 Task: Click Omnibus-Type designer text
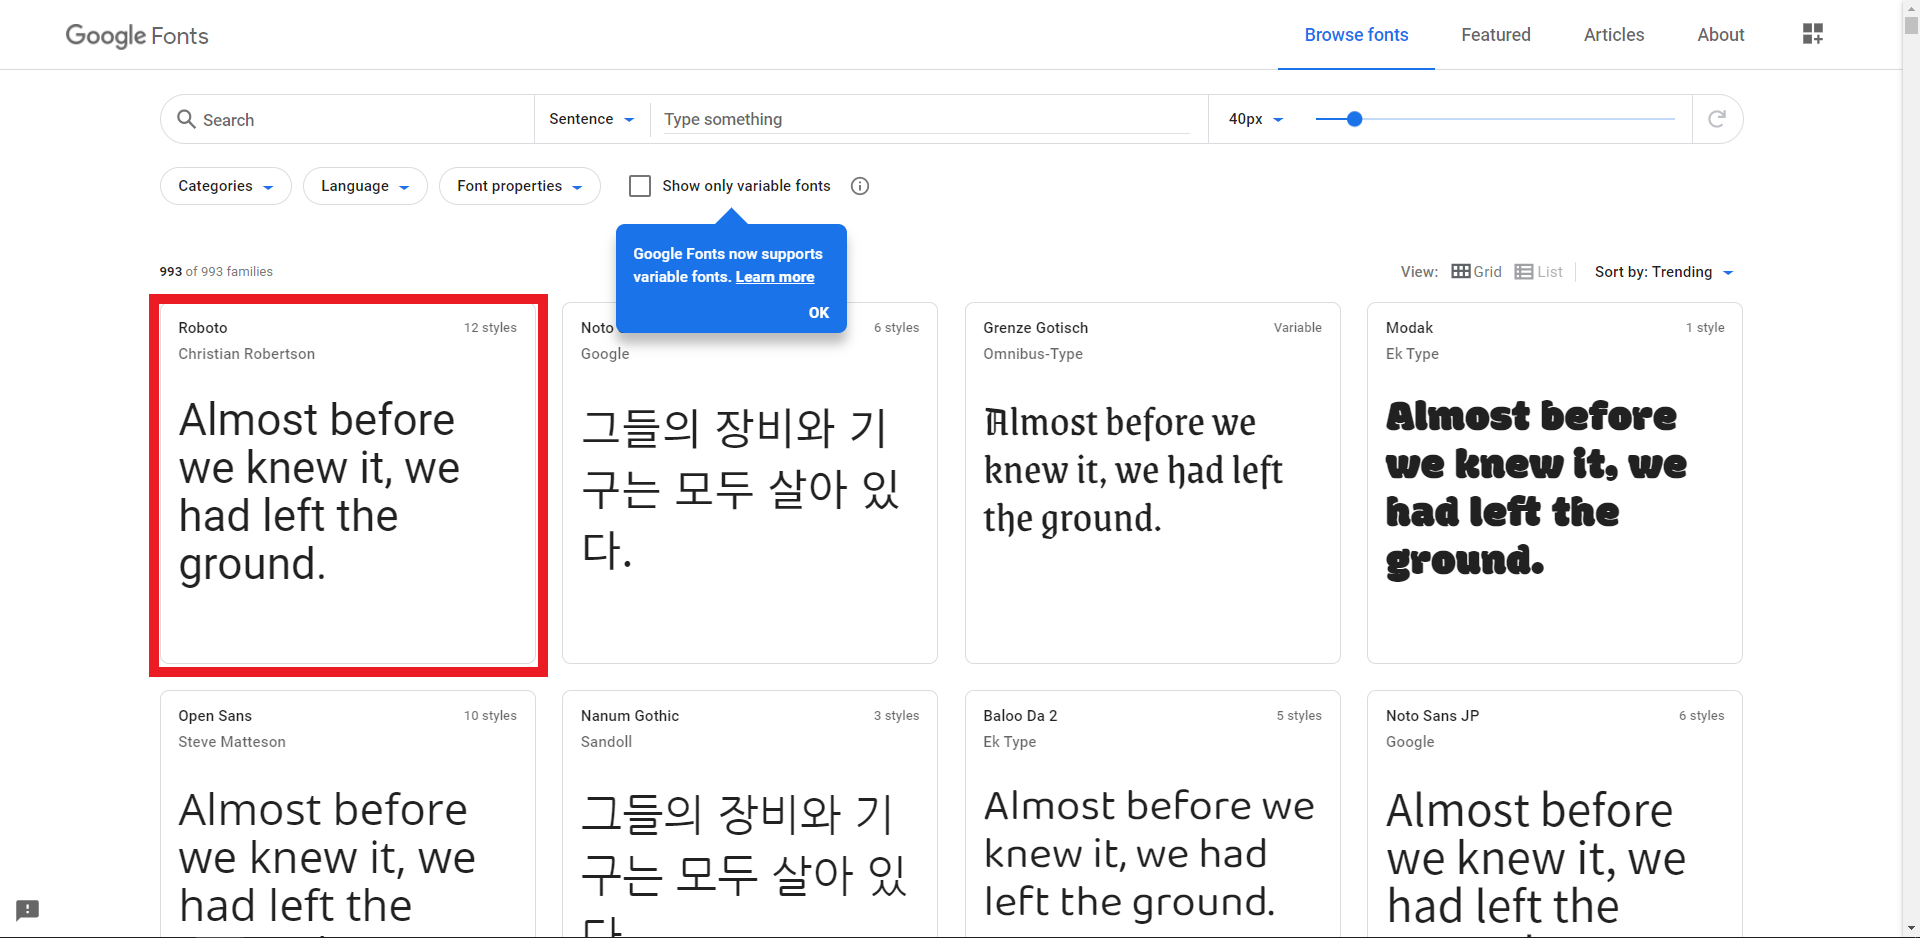coord(1033,354)
